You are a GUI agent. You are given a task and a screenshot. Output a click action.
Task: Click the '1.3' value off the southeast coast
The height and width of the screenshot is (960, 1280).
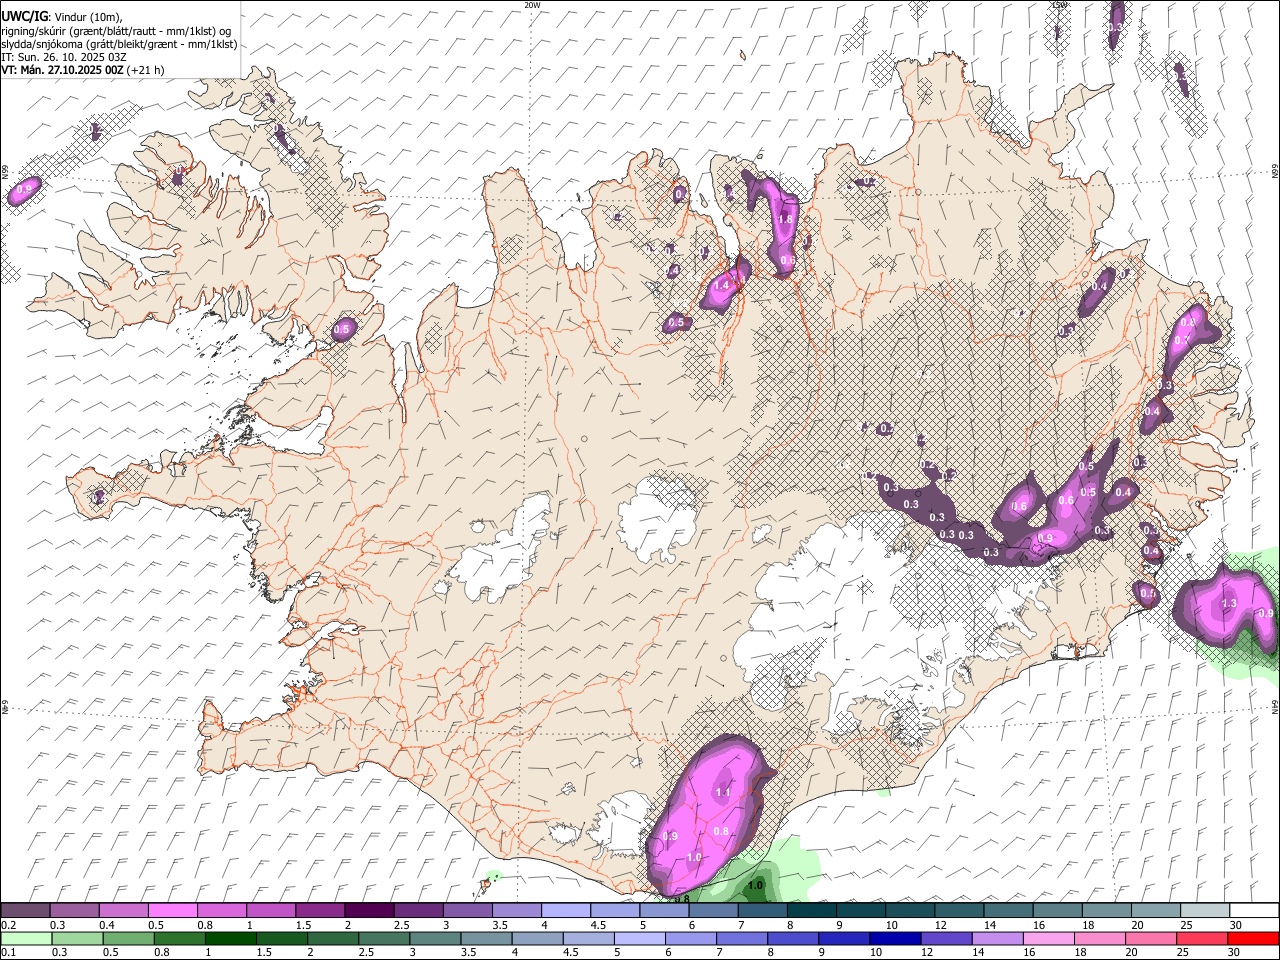(x=1229, y=604)
